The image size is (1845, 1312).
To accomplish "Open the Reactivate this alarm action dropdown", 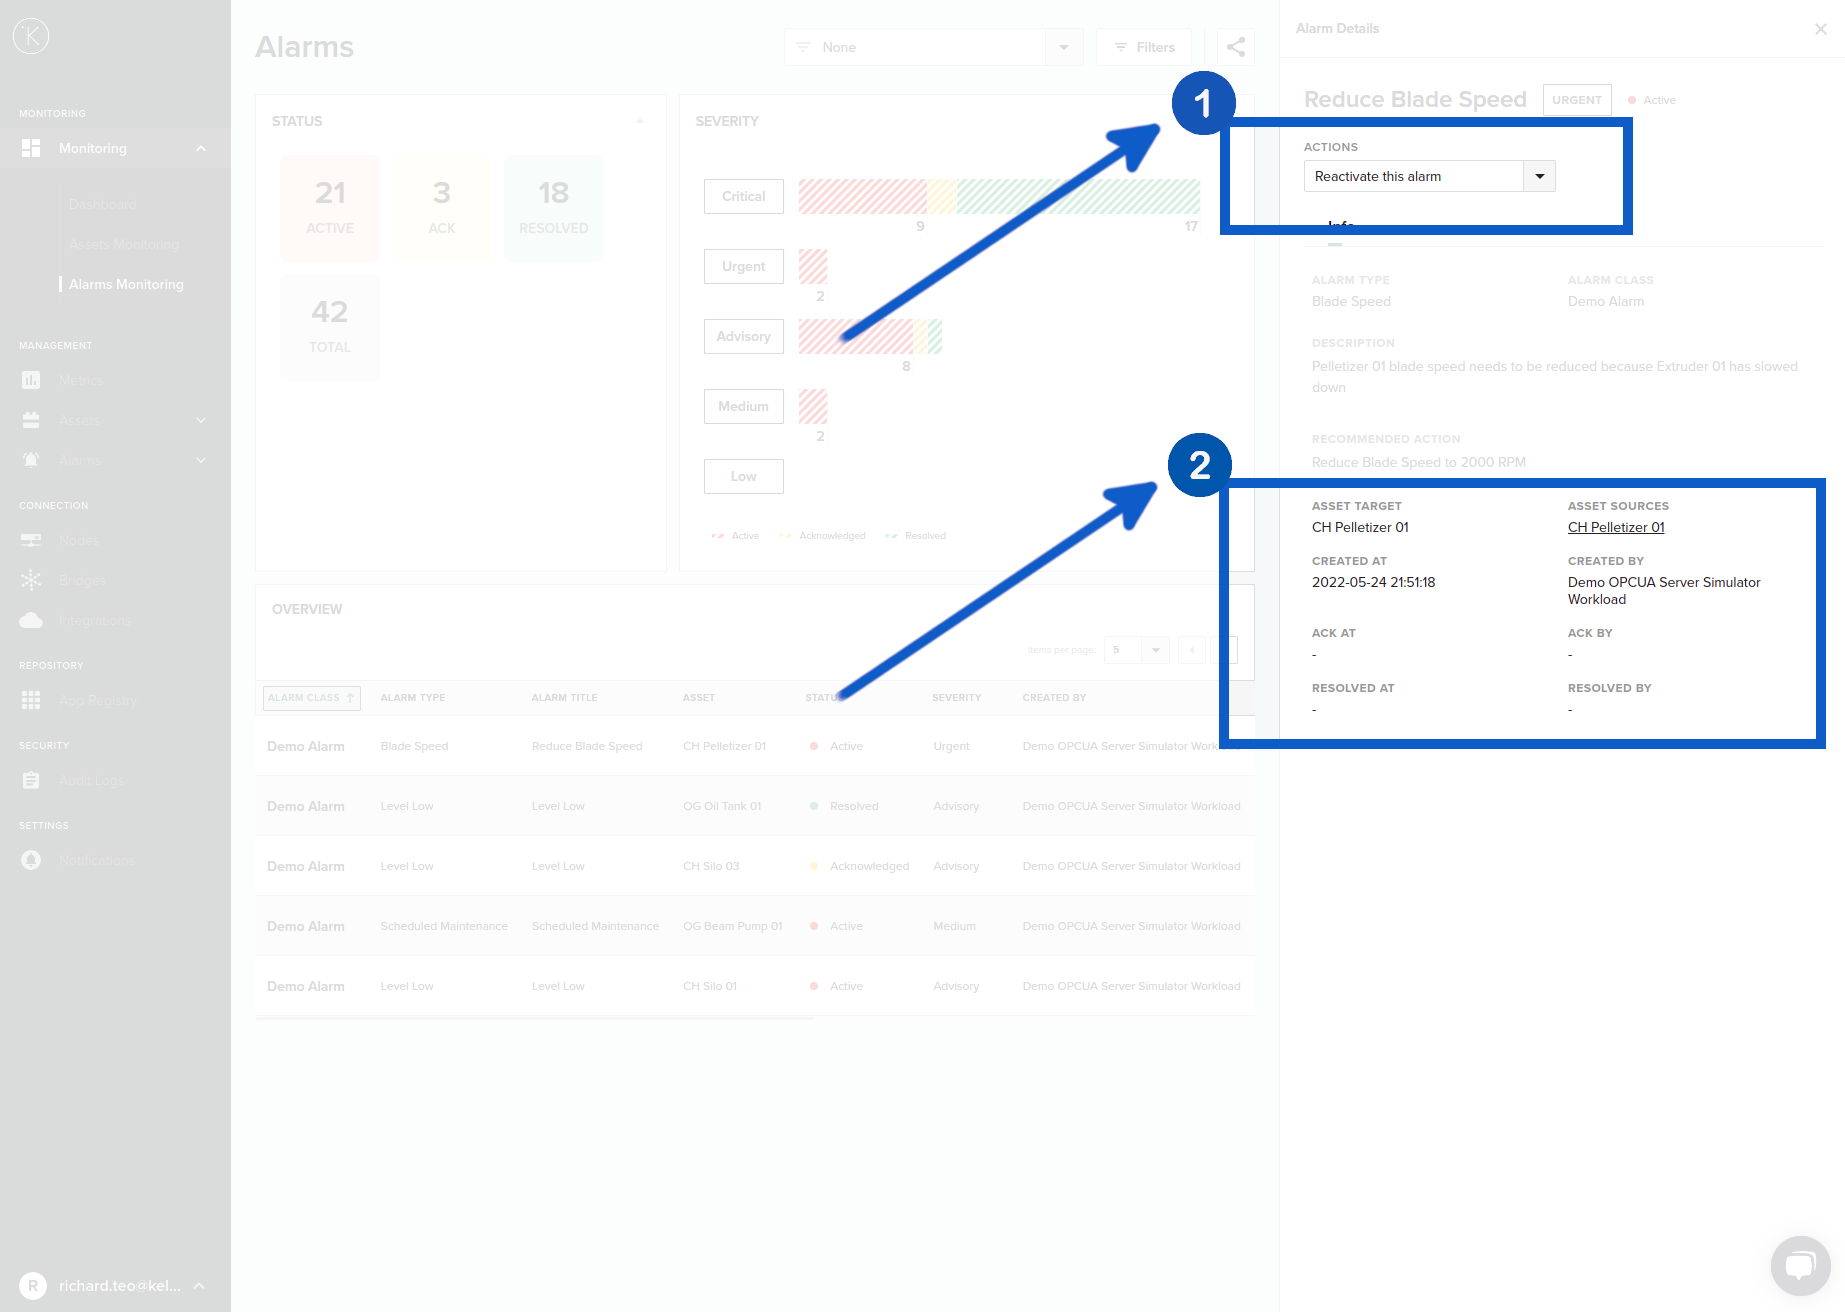I will coord(1539,176).
